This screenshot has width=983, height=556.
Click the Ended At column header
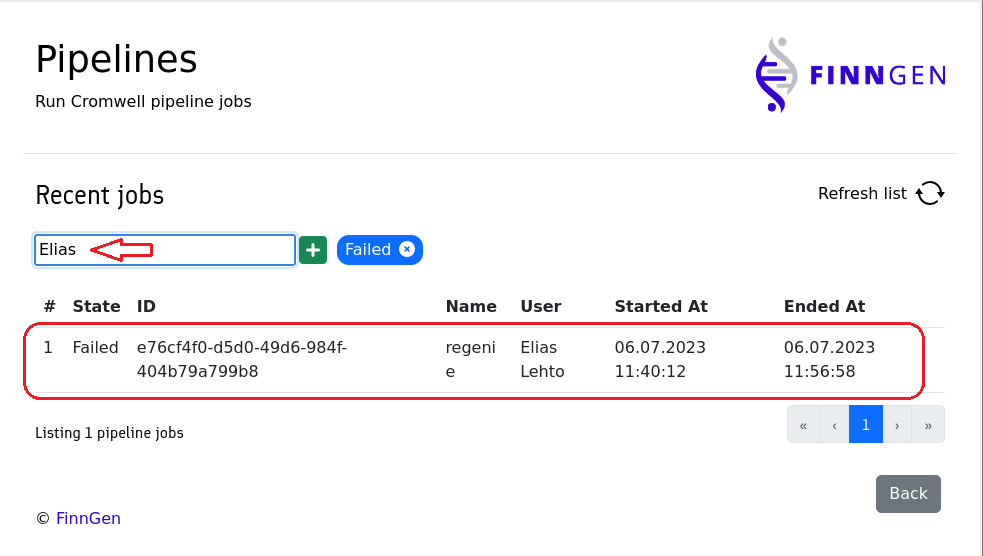[824, 306]
